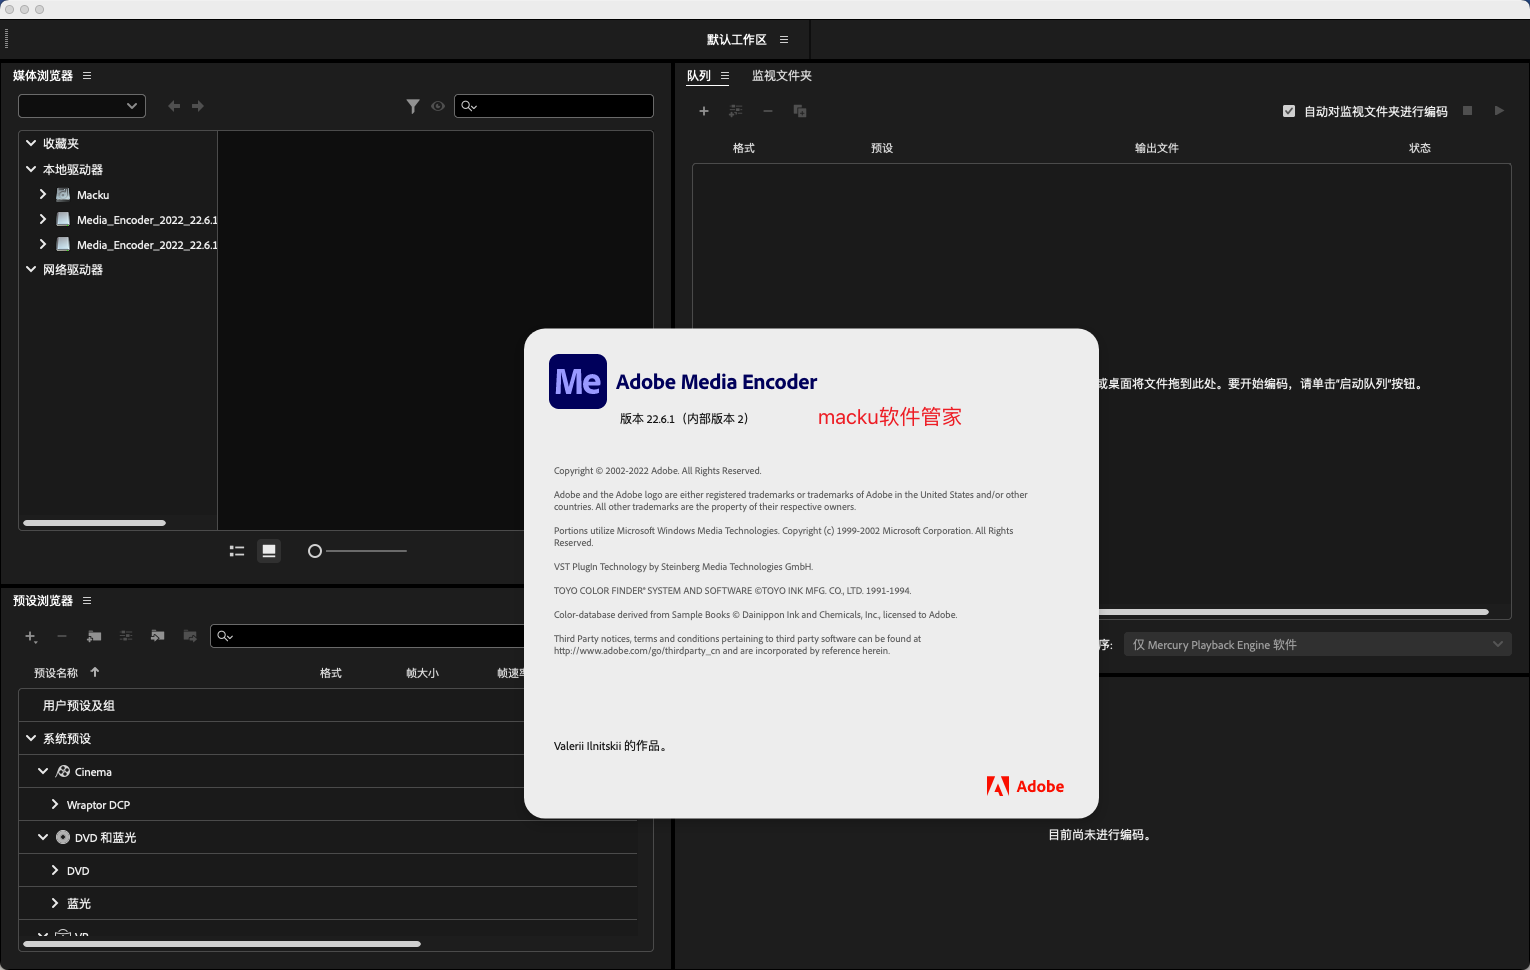Click the queue panel horizontal scrollbar
This screenshot has width=1530, height=970.
pyautogui.click(x=1294, y=612)
